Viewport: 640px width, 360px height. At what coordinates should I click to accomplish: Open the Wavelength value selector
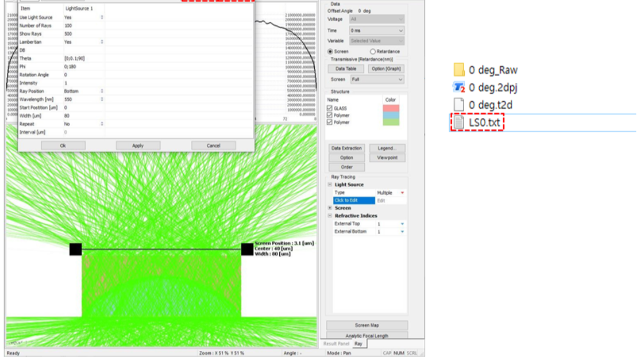[102, 99]
